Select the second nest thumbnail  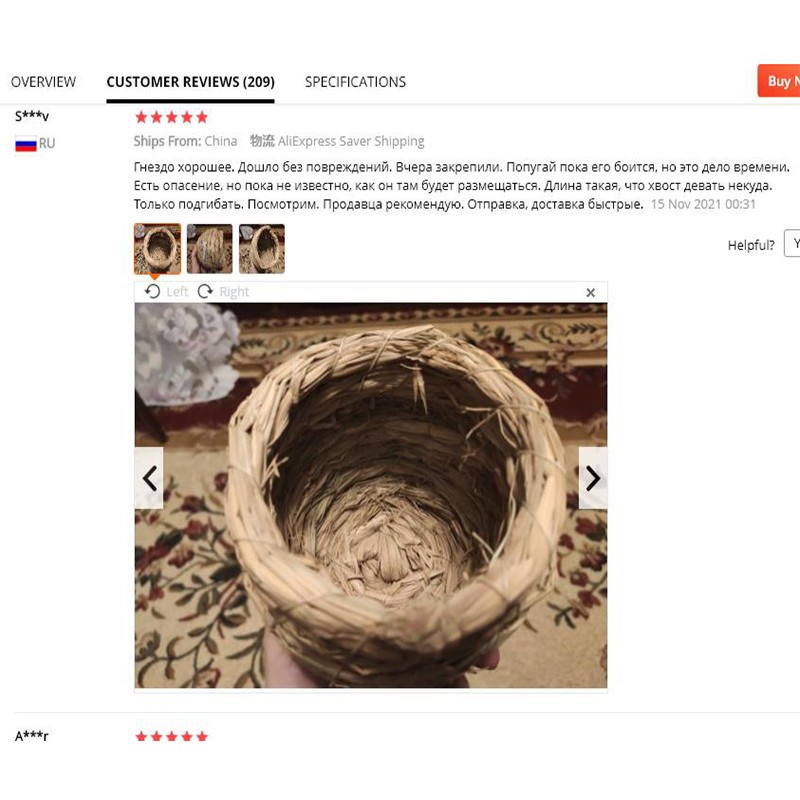tap(210, 249)
